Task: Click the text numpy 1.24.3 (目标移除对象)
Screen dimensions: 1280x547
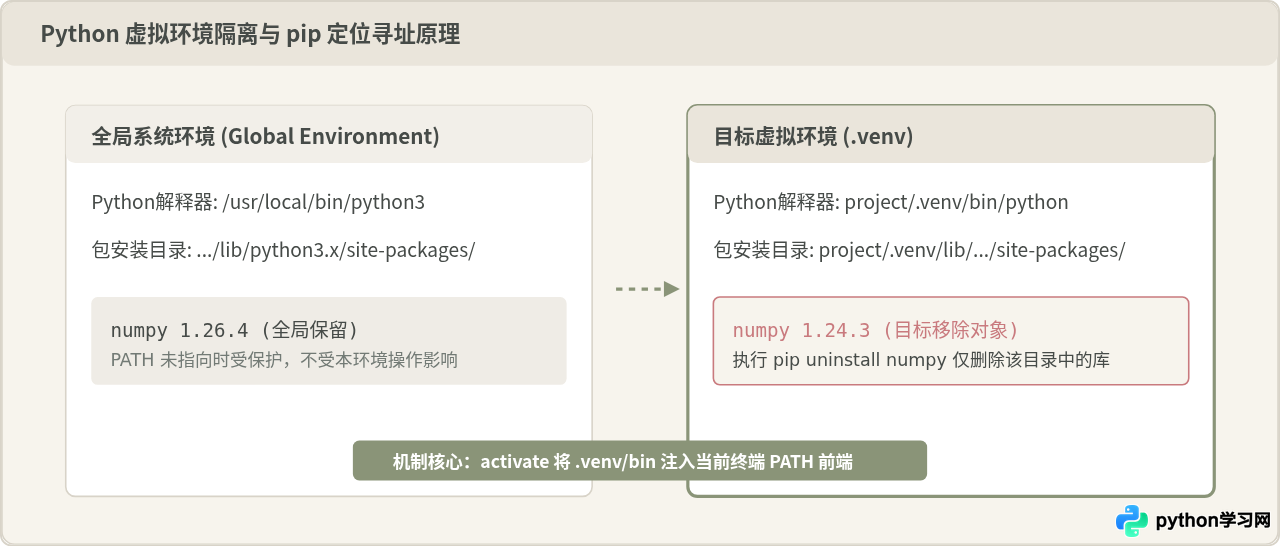Action: pos(875,330)
